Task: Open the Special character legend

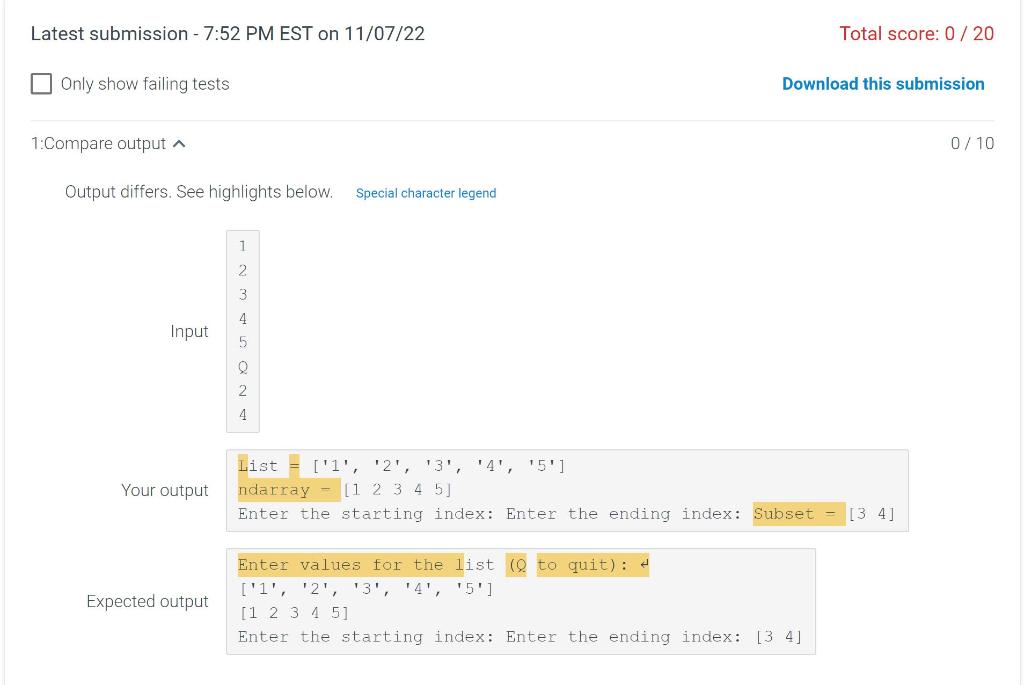Action: [426, 193]
